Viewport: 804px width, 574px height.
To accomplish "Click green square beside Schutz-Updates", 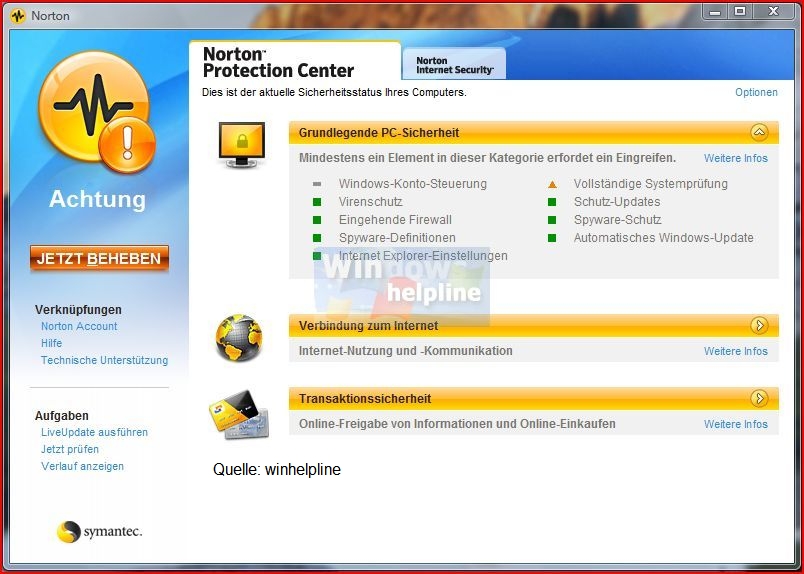I will 552,202.
